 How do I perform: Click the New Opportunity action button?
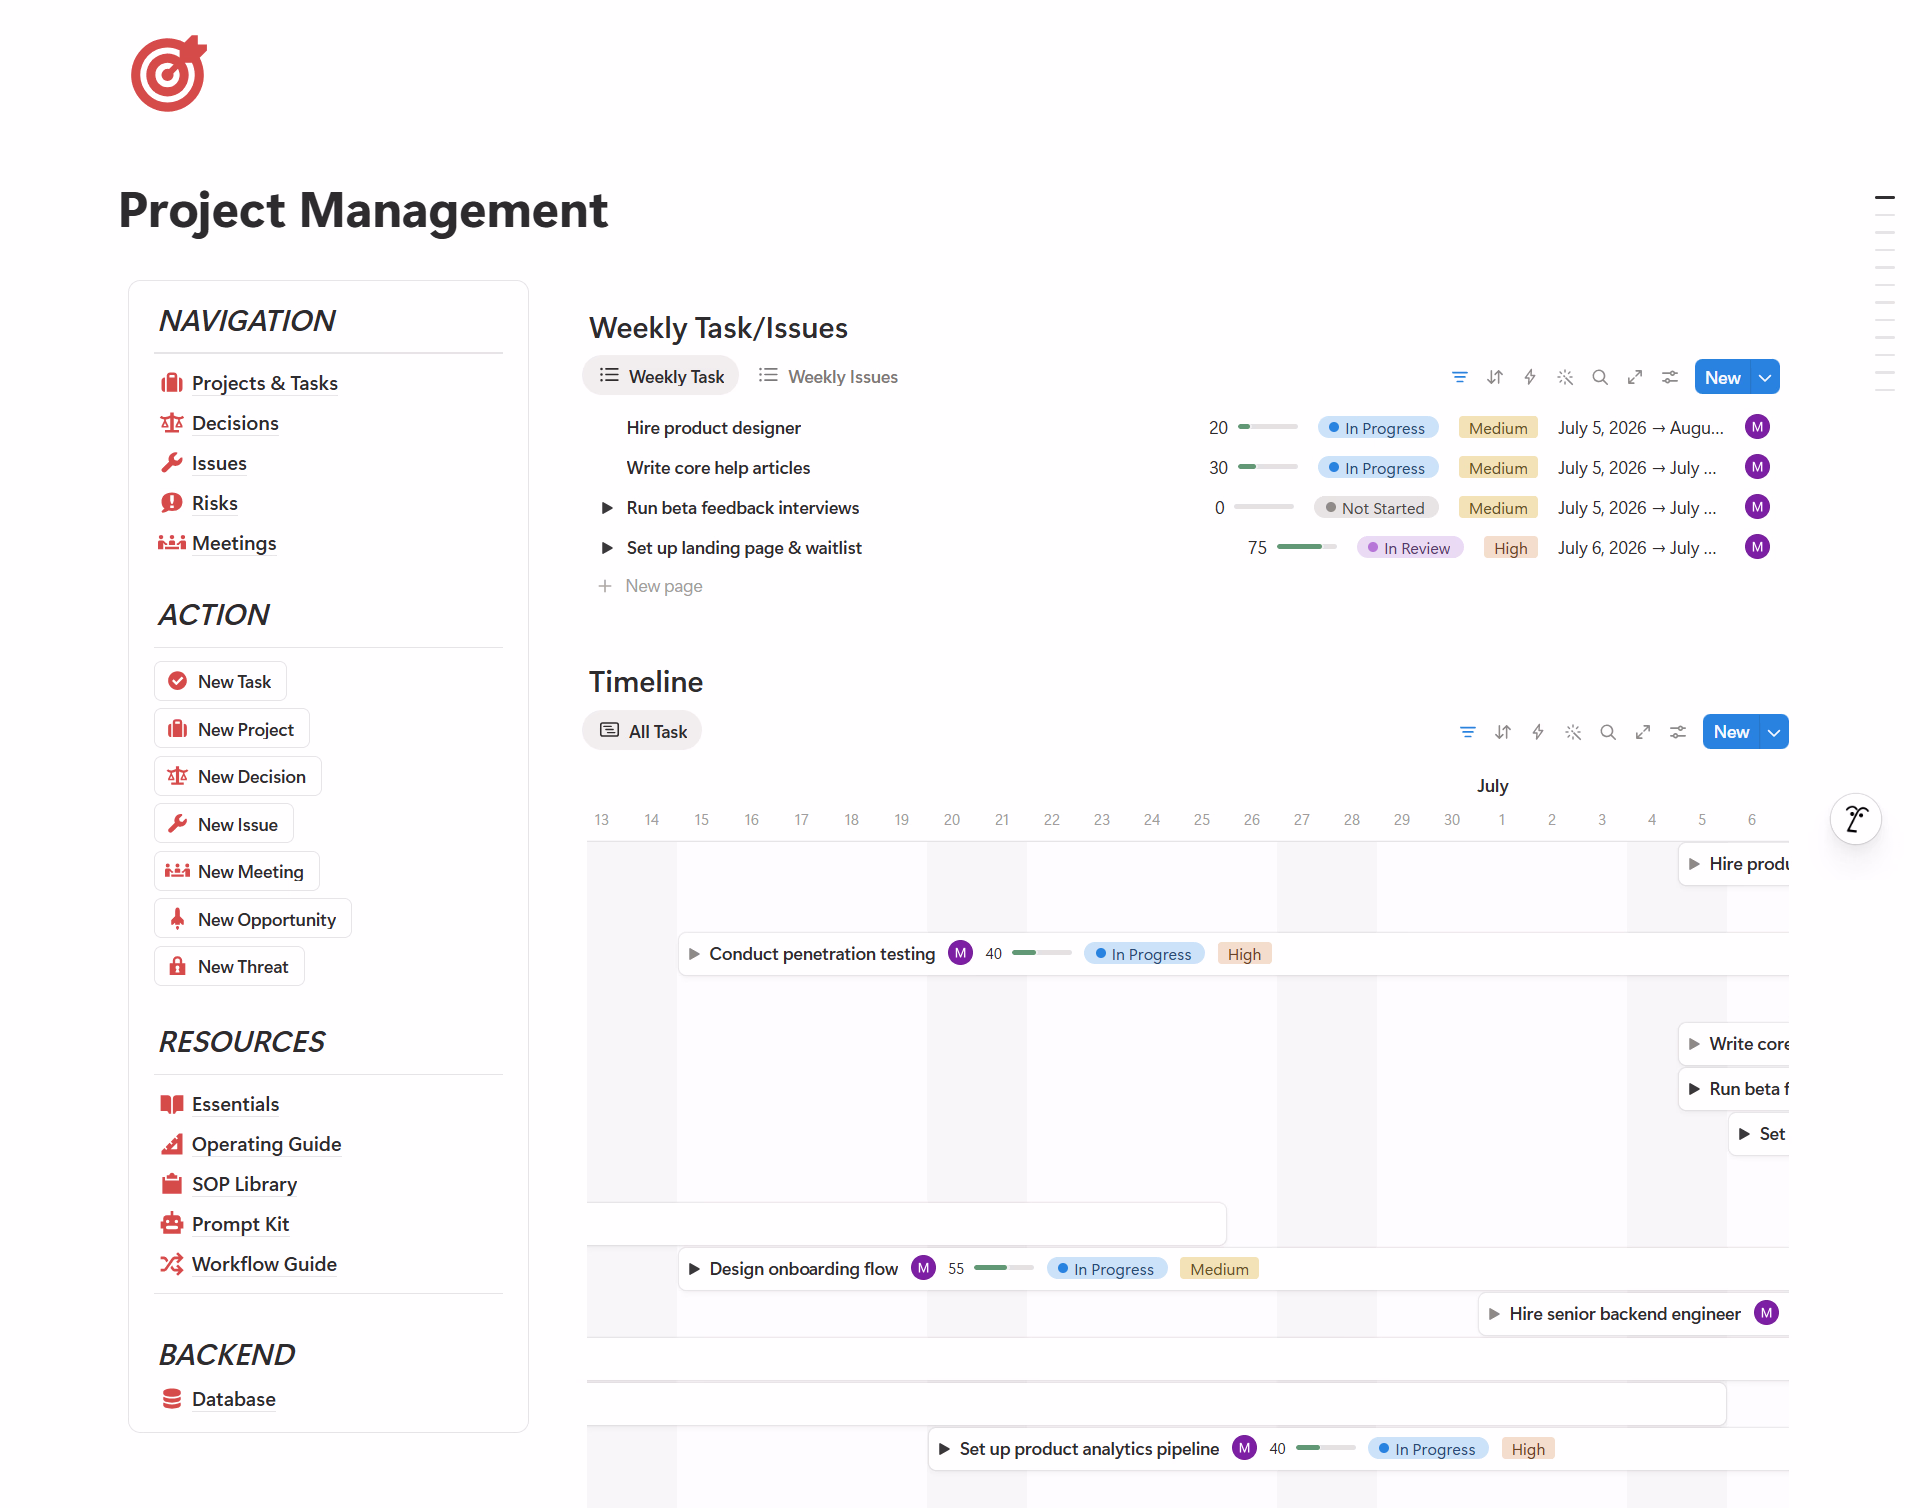pos(253,919)
